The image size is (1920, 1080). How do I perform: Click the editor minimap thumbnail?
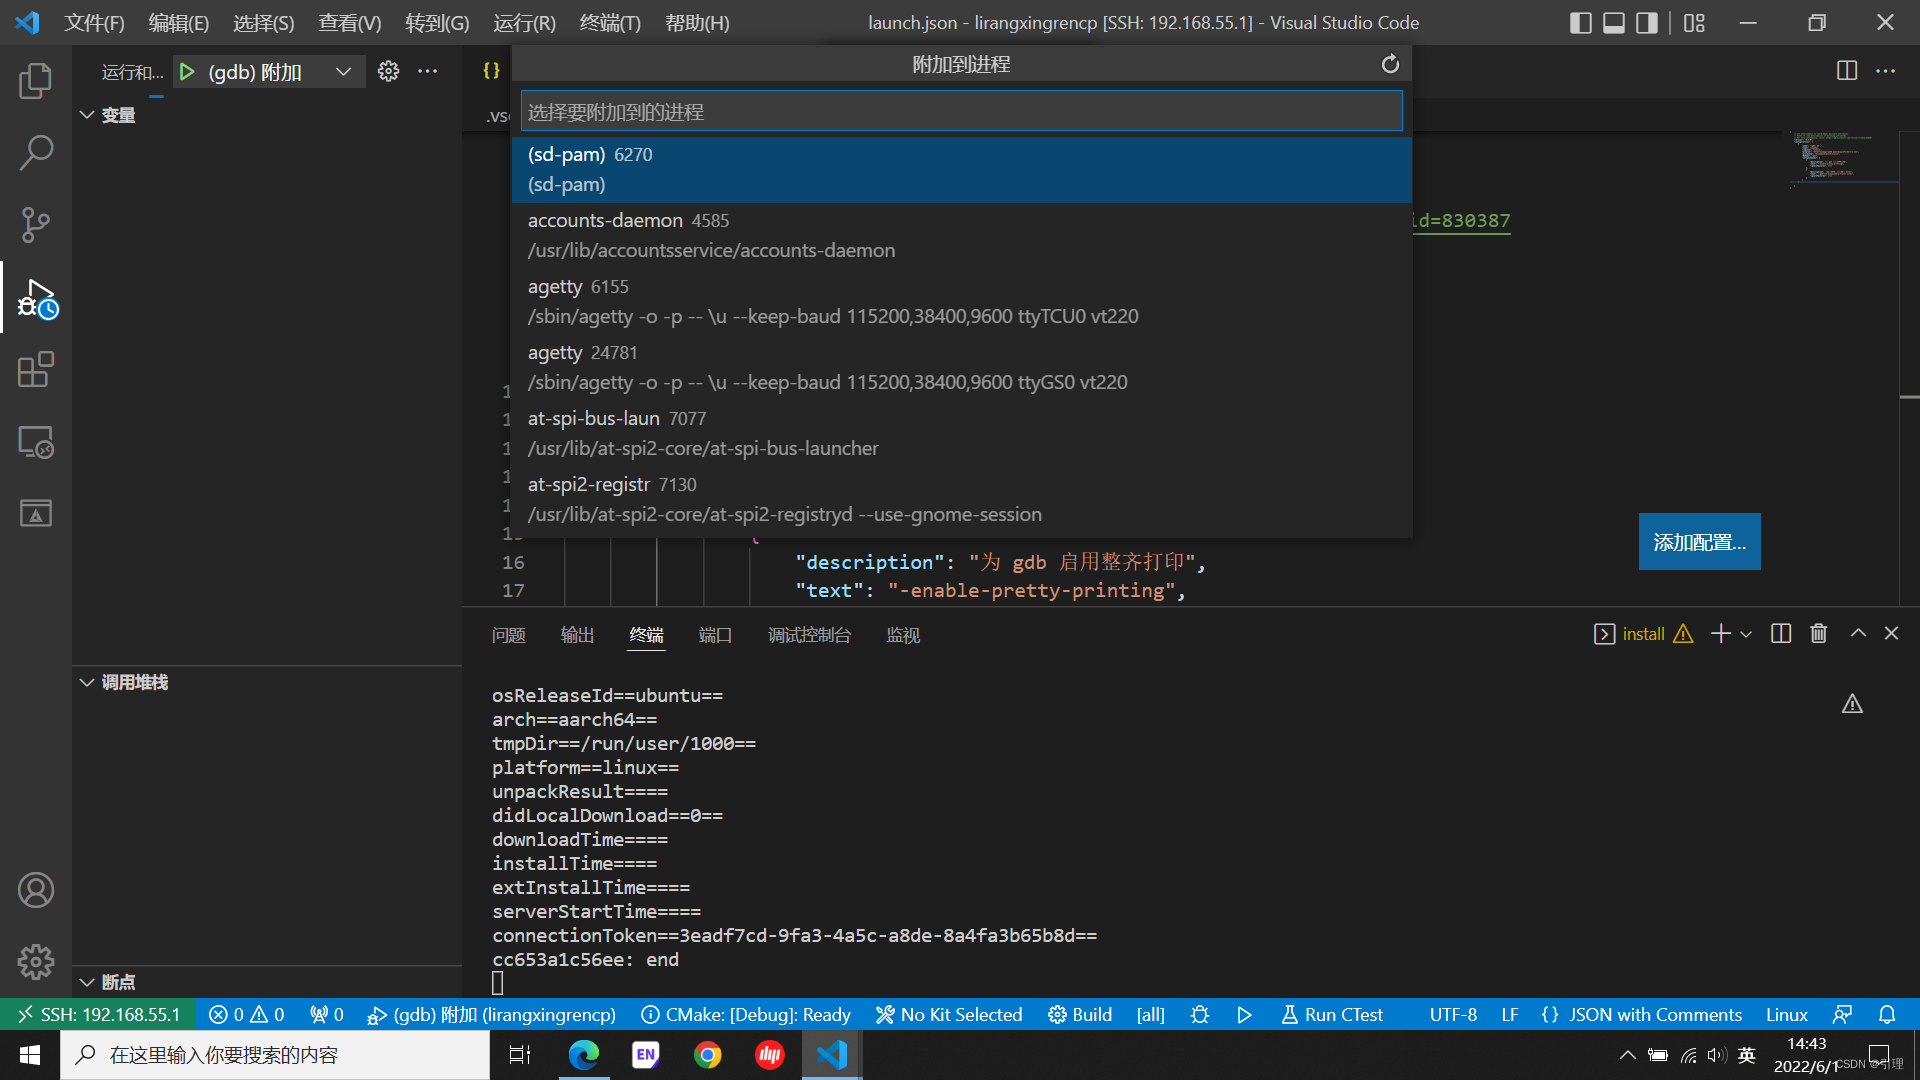coord(1842,158)
